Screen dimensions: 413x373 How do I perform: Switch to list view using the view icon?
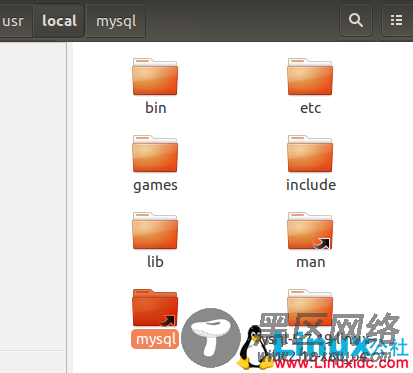tap(397, 20)
